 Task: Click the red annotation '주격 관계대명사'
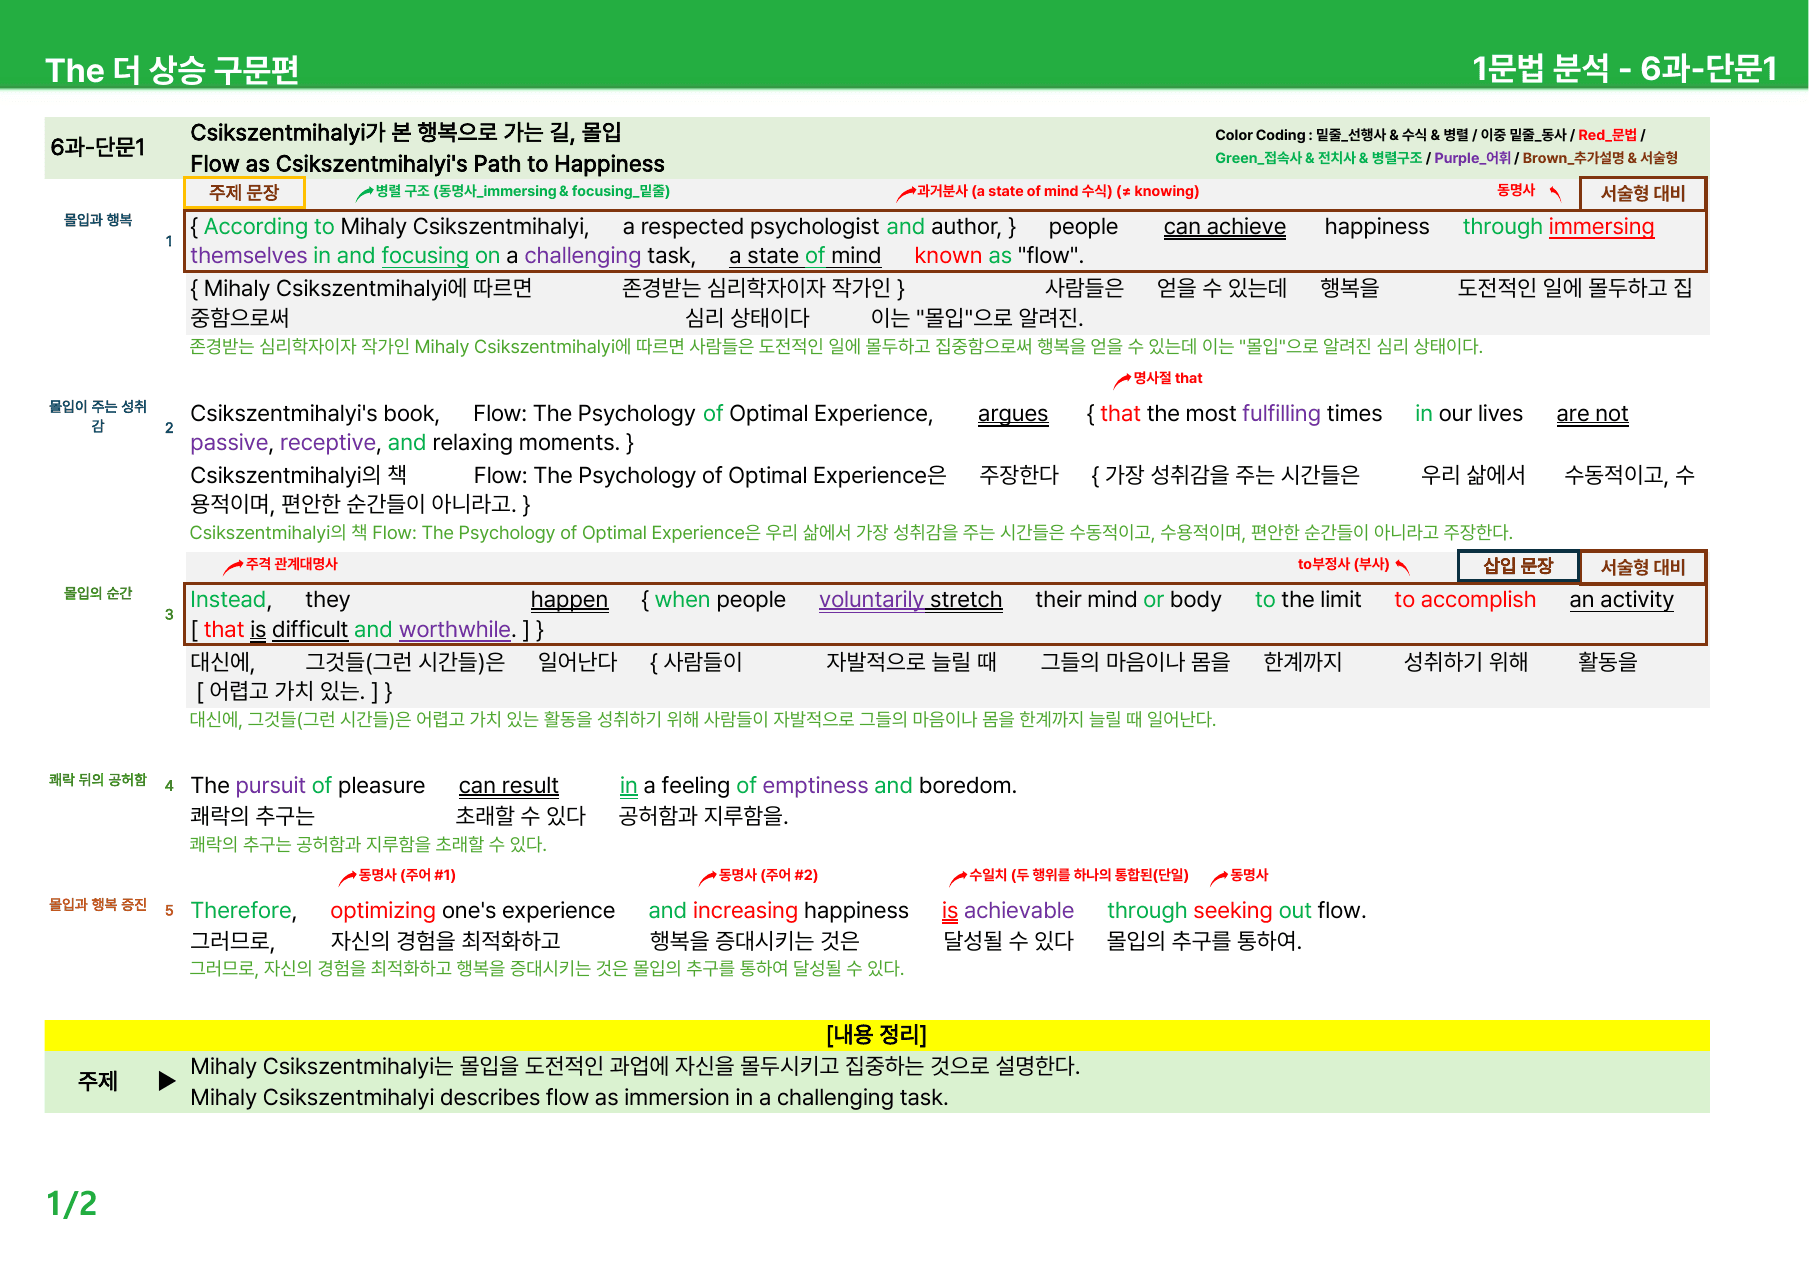(291, 564)
